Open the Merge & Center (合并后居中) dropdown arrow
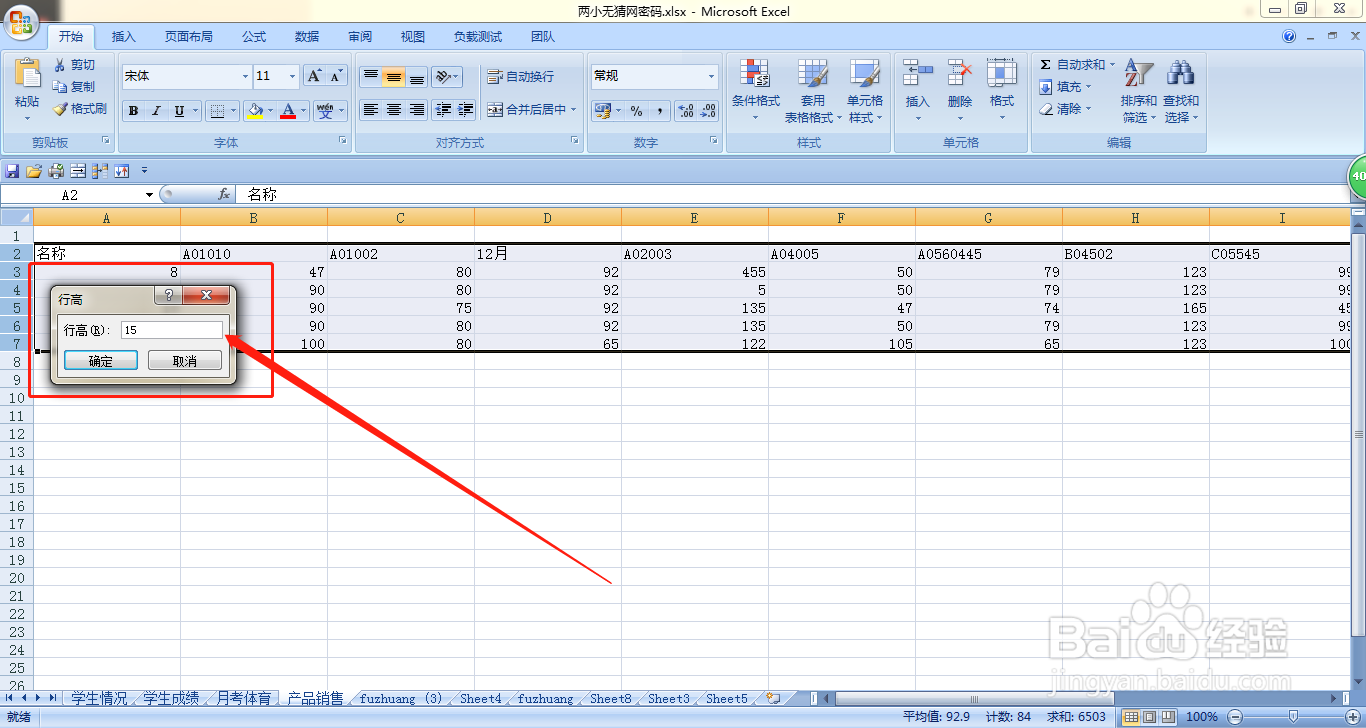This screenshot has height=728, width=1366. pyautogui.click(x=574, y=110)
